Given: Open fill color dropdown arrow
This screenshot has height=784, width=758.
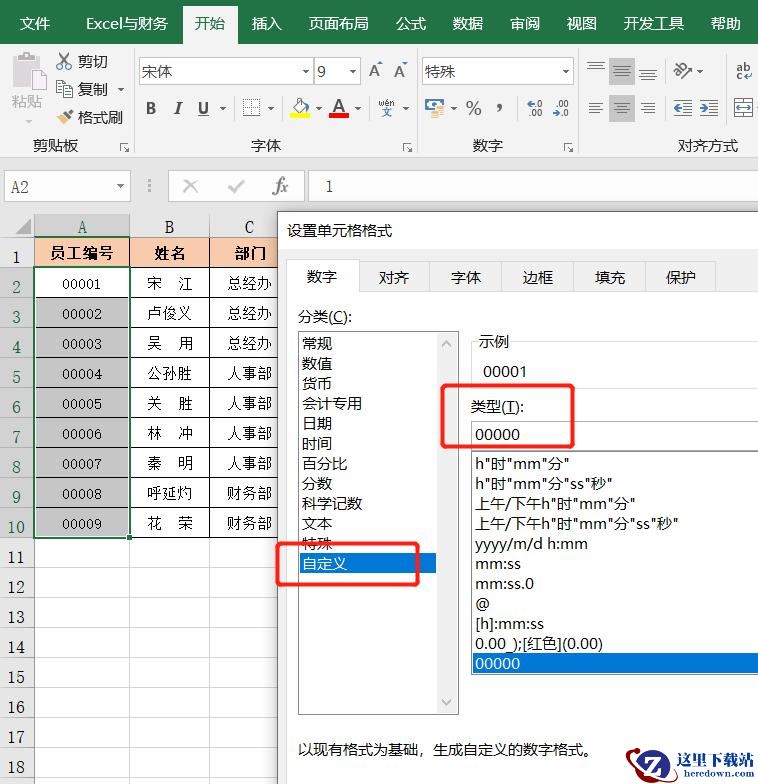Looking at the screenshot, I should pyautogui.click(x=318, y=108).
